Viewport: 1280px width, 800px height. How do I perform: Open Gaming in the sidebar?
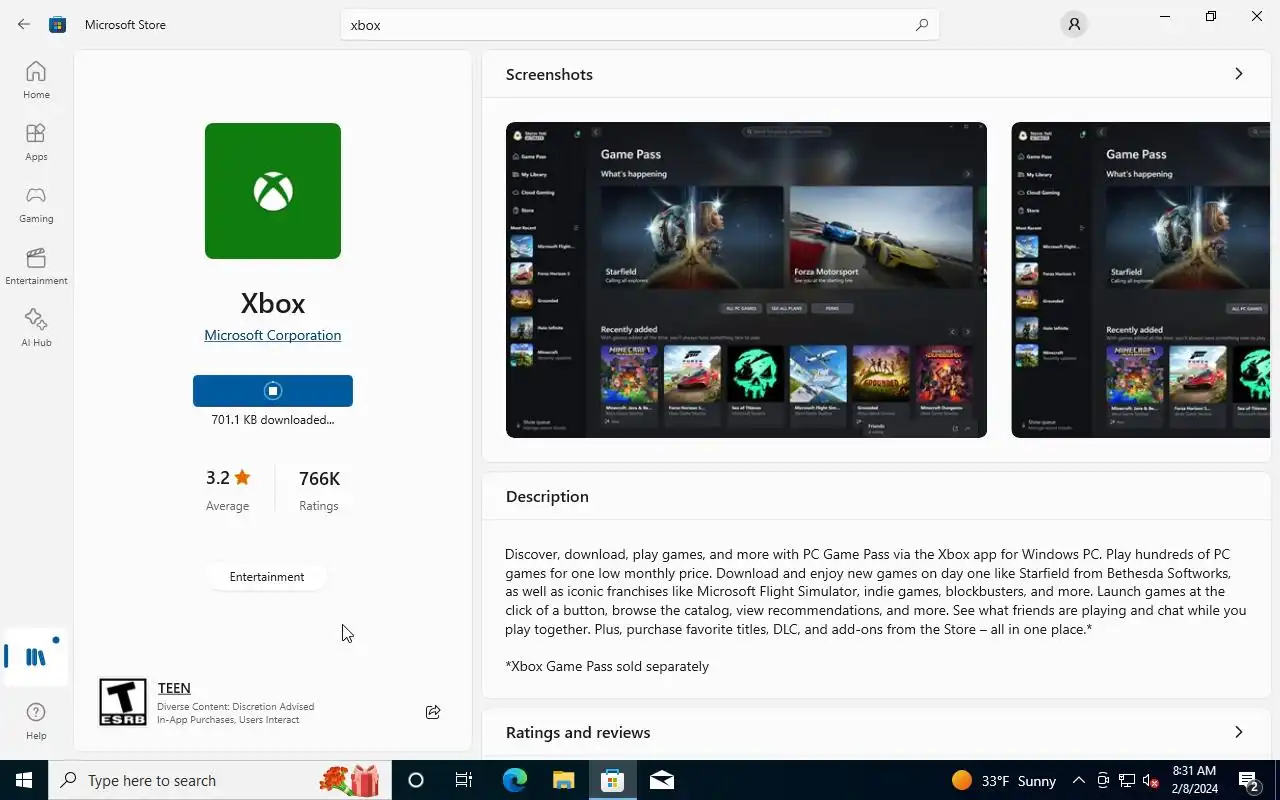point(36,204)
